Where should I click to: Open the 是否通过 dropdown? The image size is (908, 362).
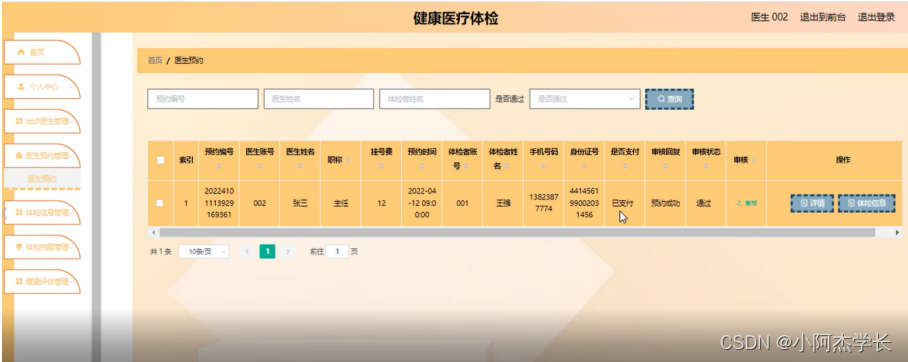[585, 99]
